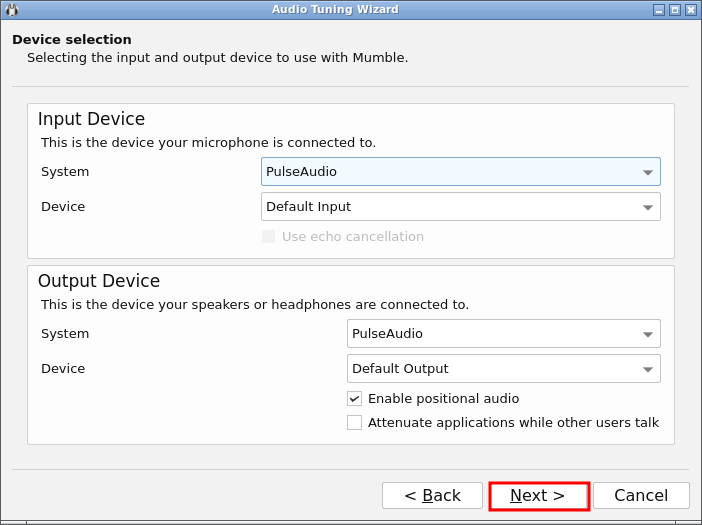Enable Attenuate applications while other users talk
The width and height of the screenshot is (702, 525).
coord(355,423)
